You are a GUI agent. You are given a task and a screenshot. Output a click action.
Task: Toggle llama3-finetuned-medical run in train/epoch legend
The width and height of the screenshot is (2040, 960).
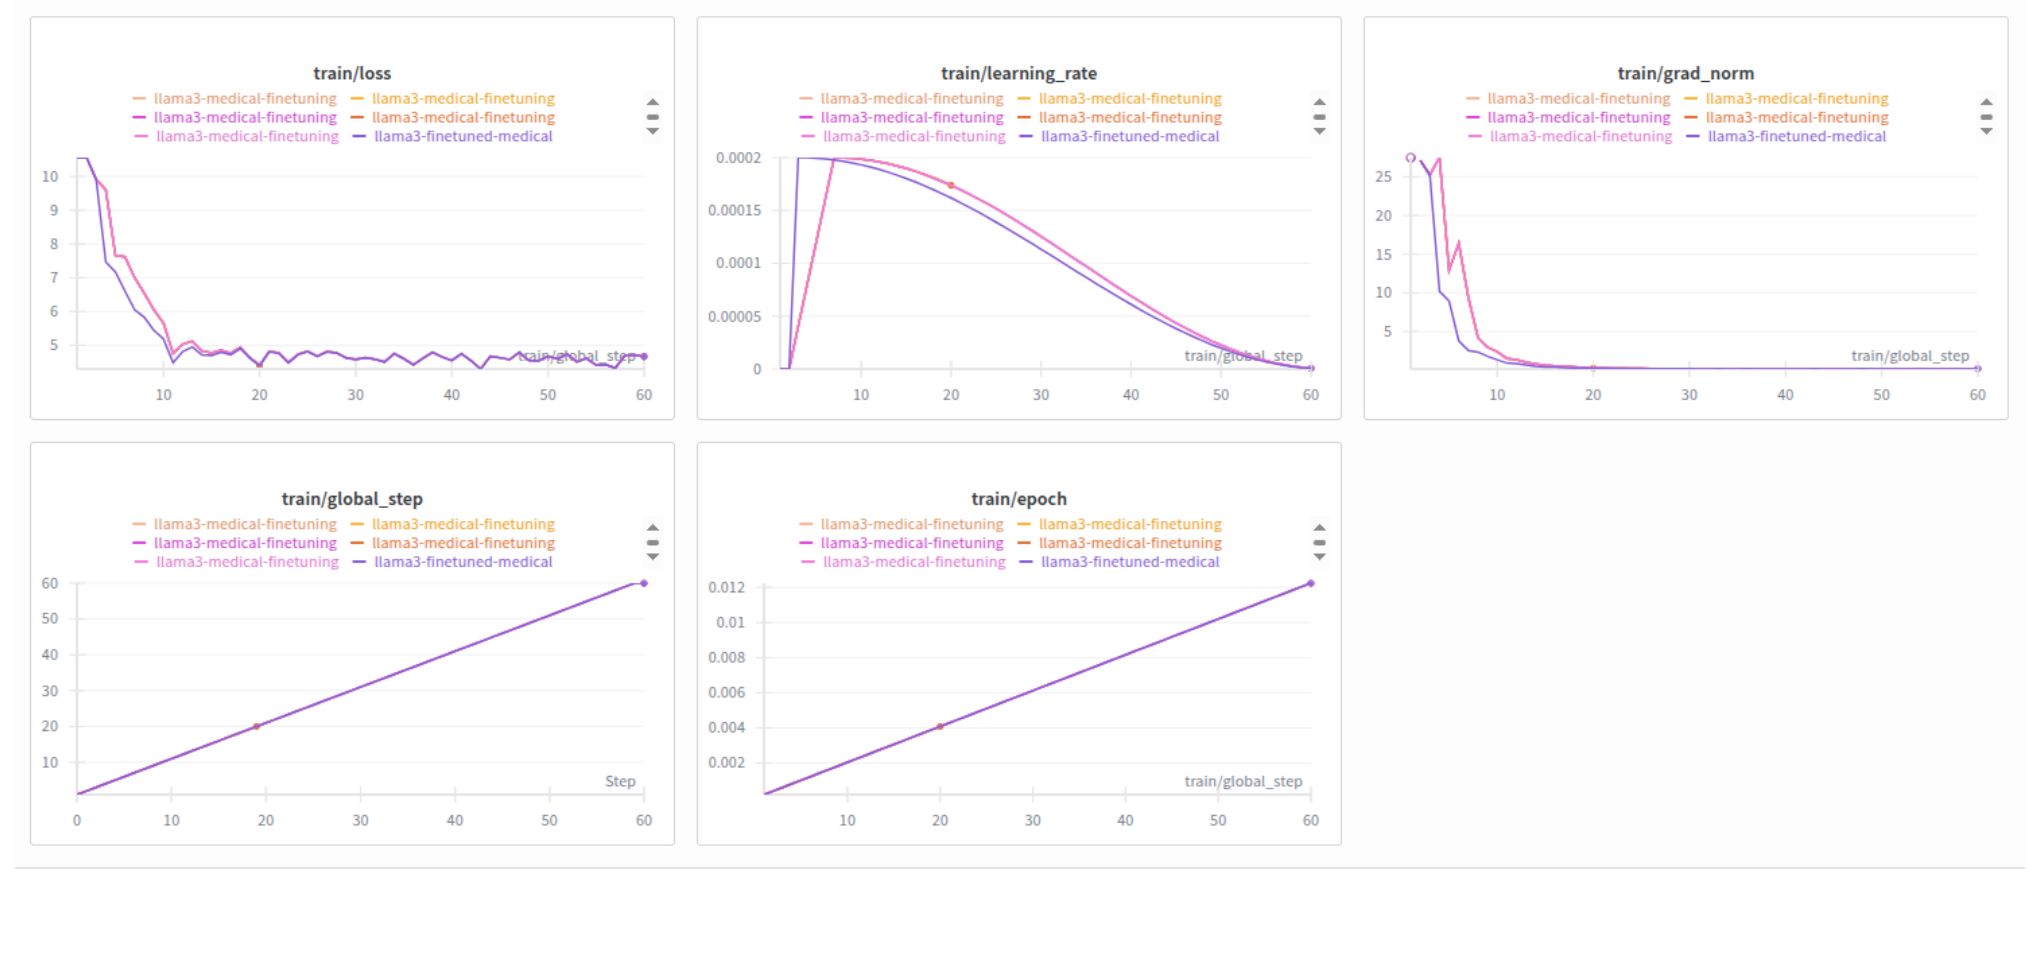[1129, 562]
